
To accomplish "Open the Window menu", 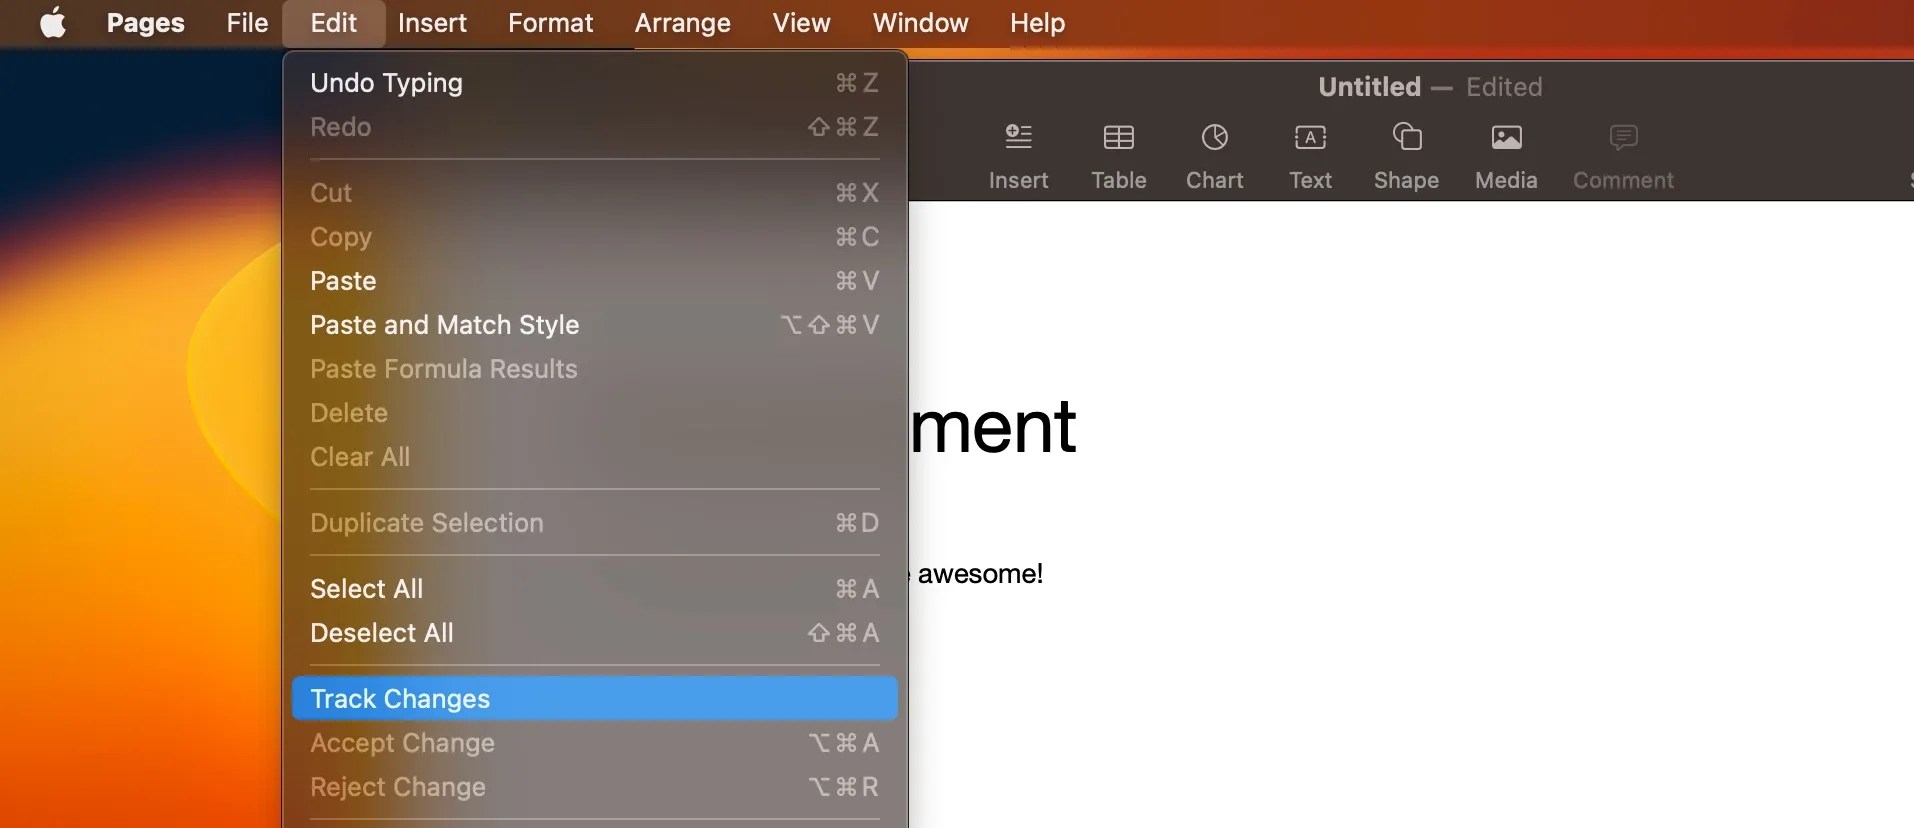I will tap(920, 23).
